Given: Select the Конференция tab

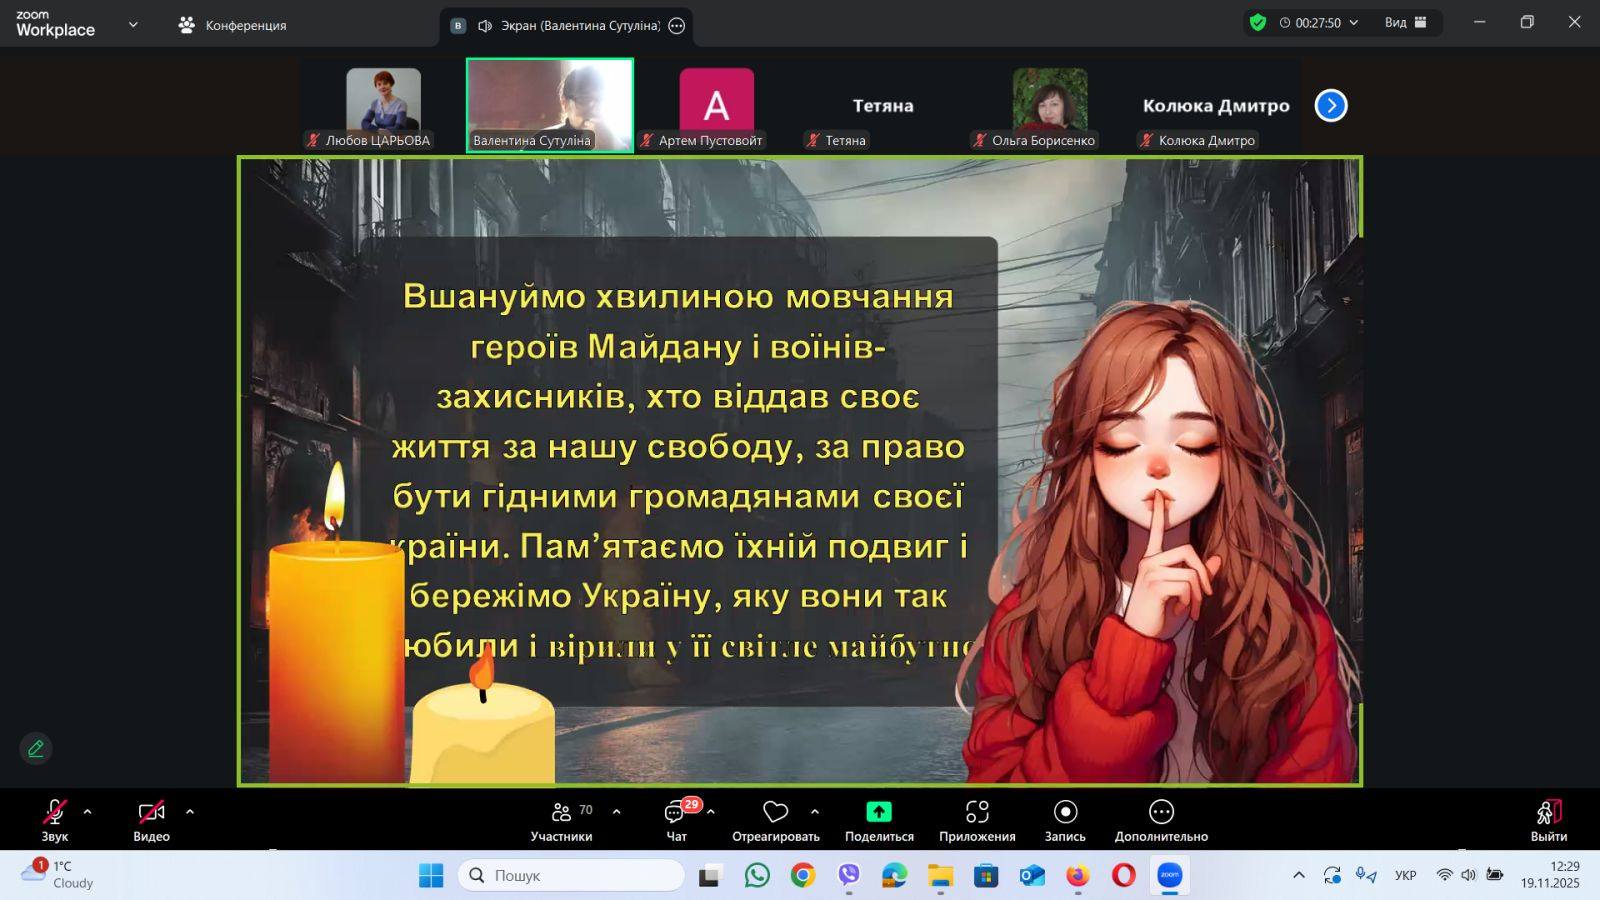Looking at the screenshot, I should pyautogui.click(x=232, y=25).
